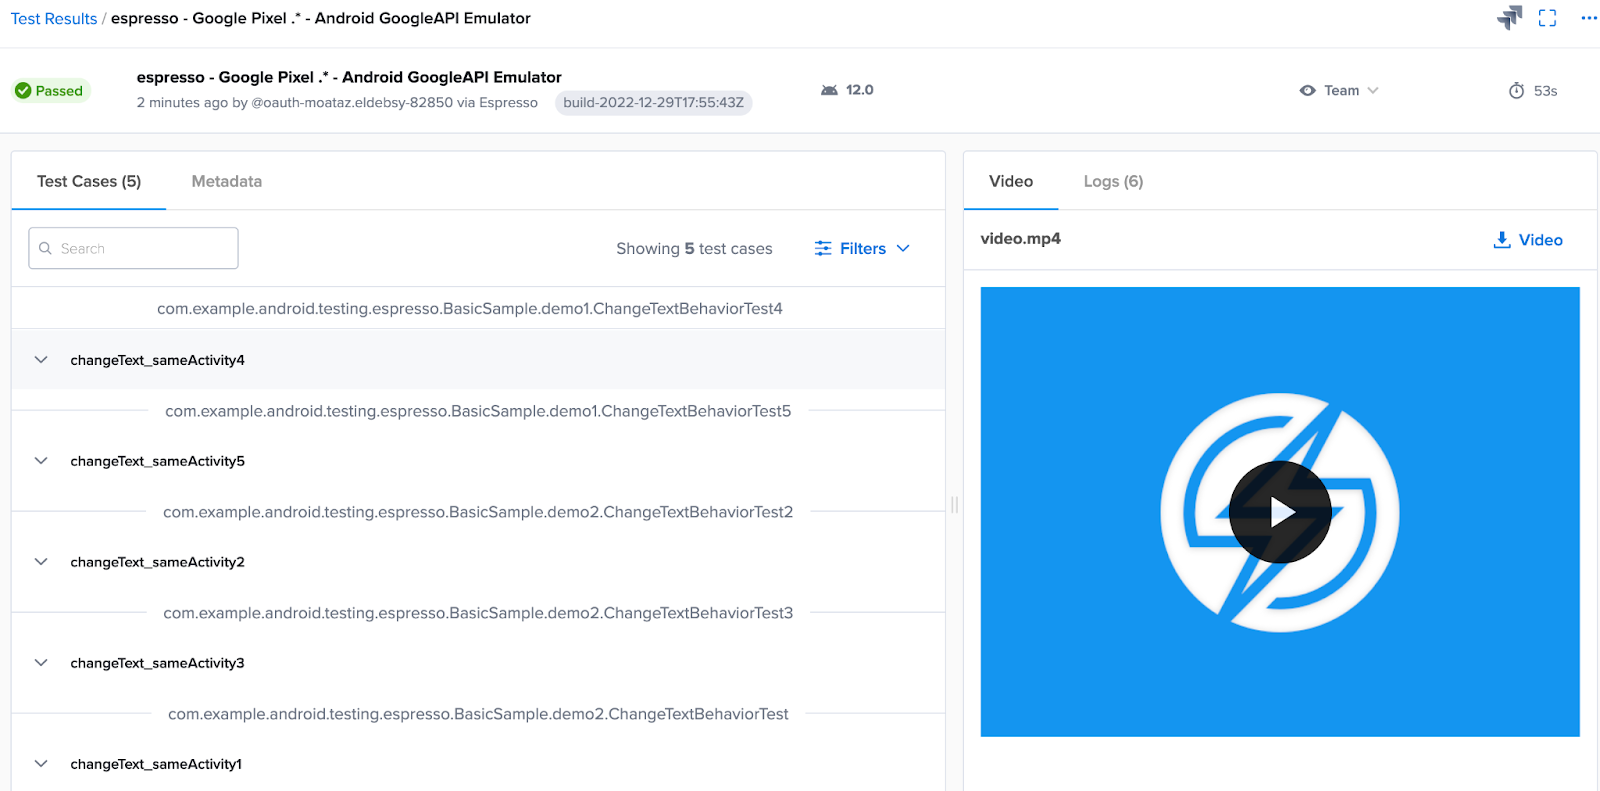Expand changeText_sameActivity1 chevron
Image resolution: width=1600 pixels, height=791 pixels.
tap(41, 764)
